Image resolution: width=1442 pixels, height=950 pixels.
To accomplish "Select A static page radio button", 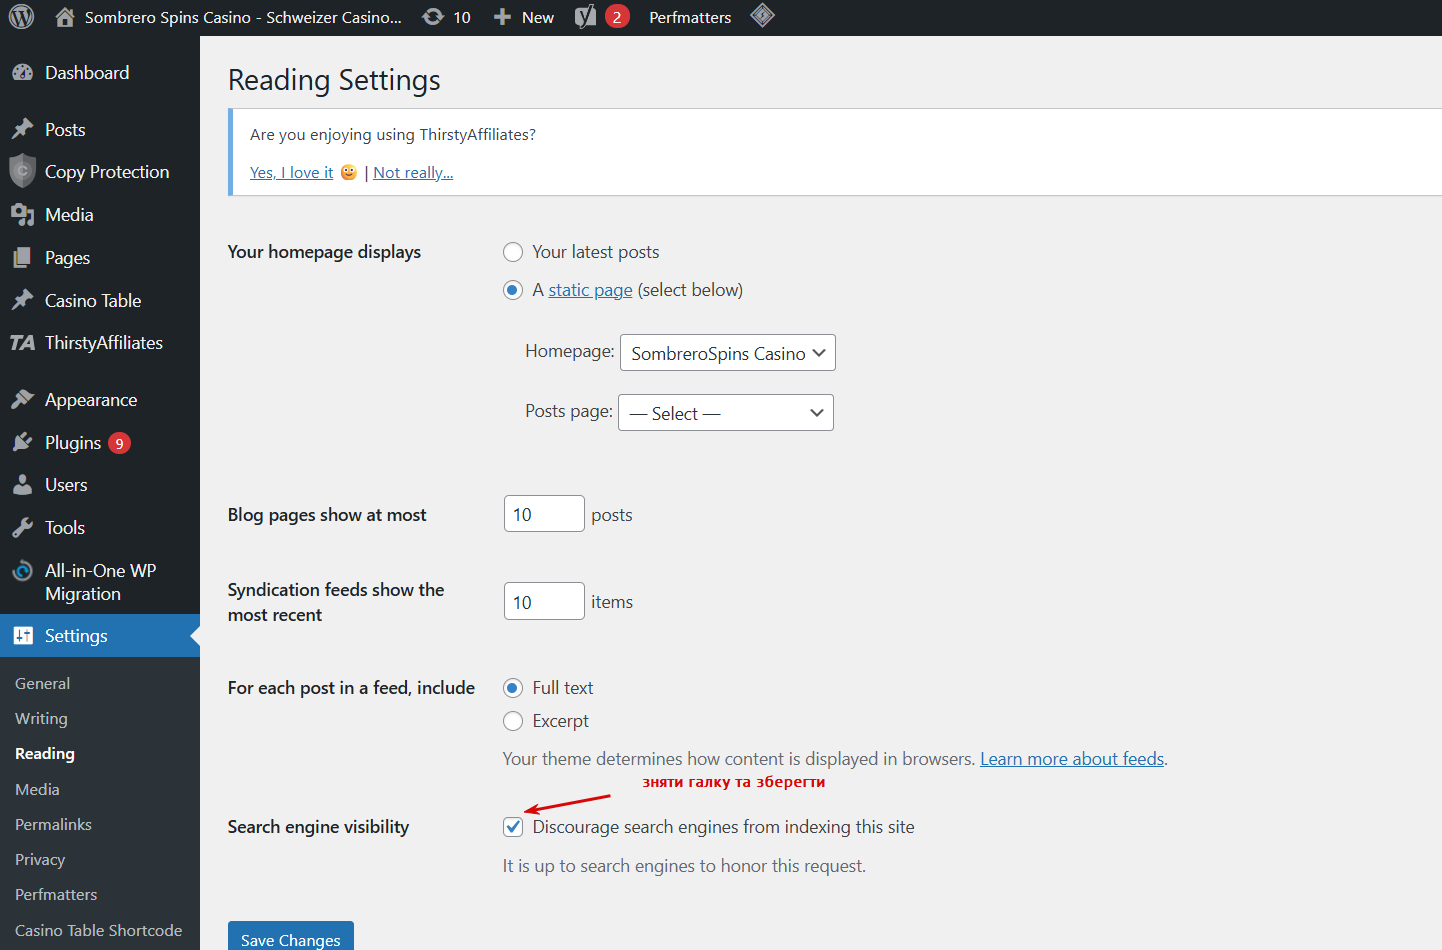I will [513, 290].
